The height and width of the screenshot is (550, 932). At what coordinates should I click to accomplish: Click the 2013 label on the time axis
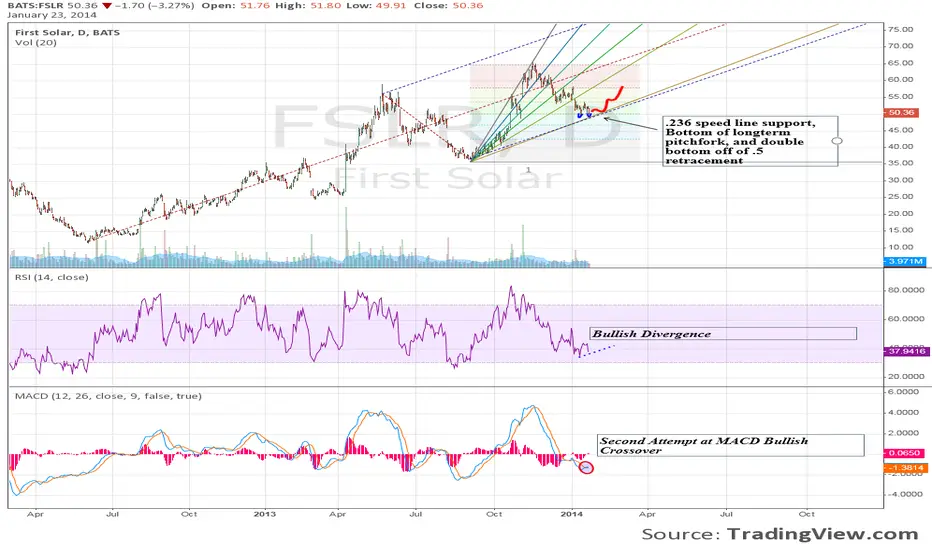tap(265, 514)
